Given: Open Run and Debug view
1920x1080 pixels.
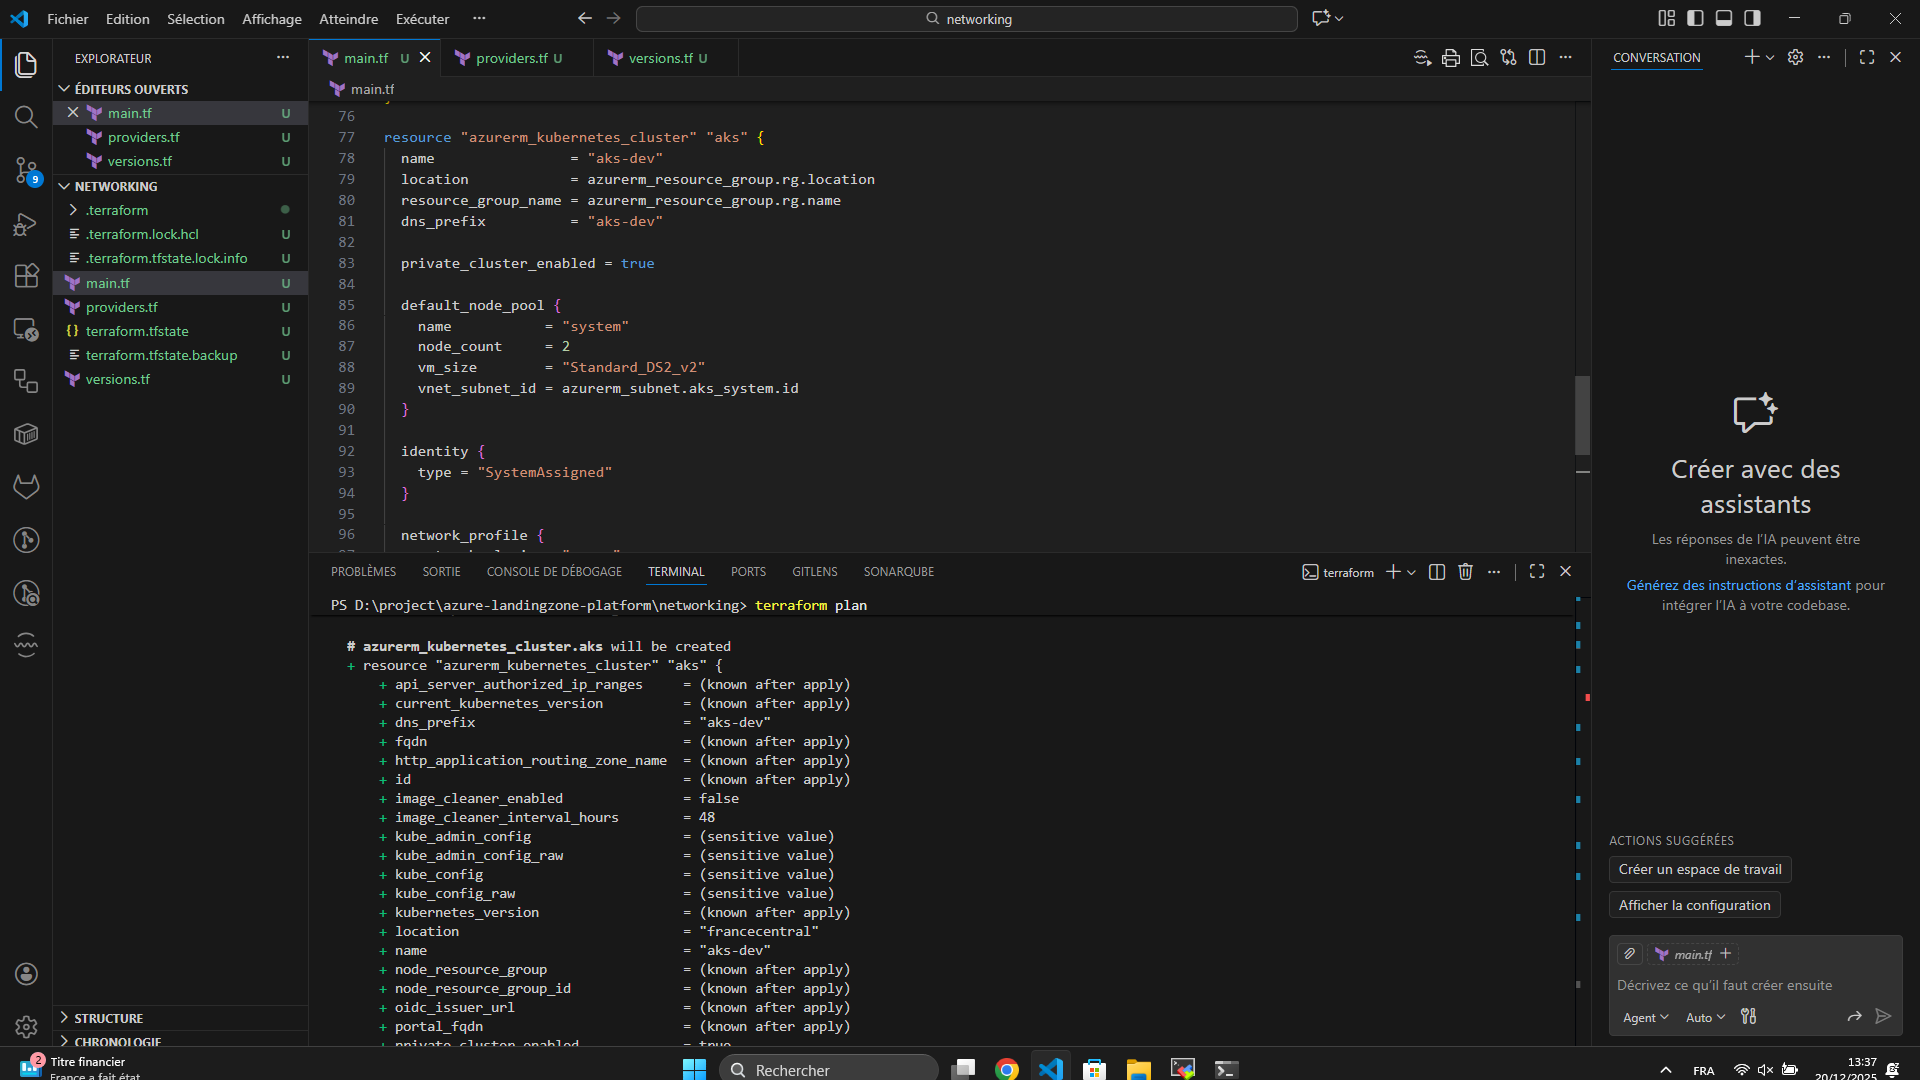Looking at the screenshot, I should pyautogui.click(x=26, y=224).
